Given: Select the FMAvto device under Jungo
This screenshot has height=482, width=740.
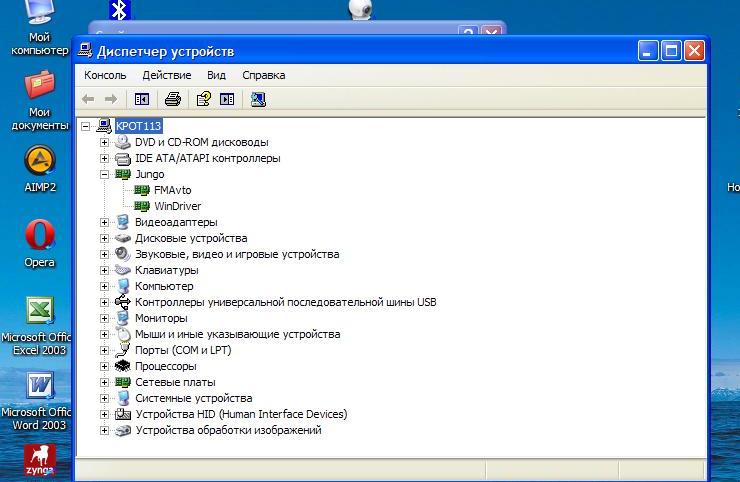Looking at the screenshot, I should 172,190.
